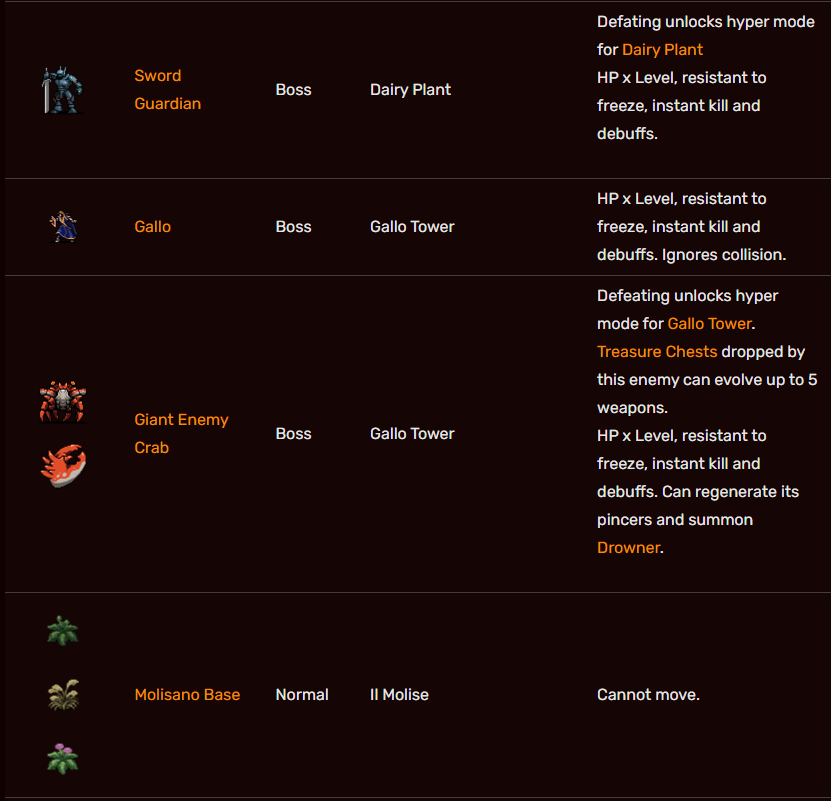Click the red Giant Enemy Crab sprite
Image resolution: width=831 pixels, height=801 pixels.
click(x=63, y=402)
